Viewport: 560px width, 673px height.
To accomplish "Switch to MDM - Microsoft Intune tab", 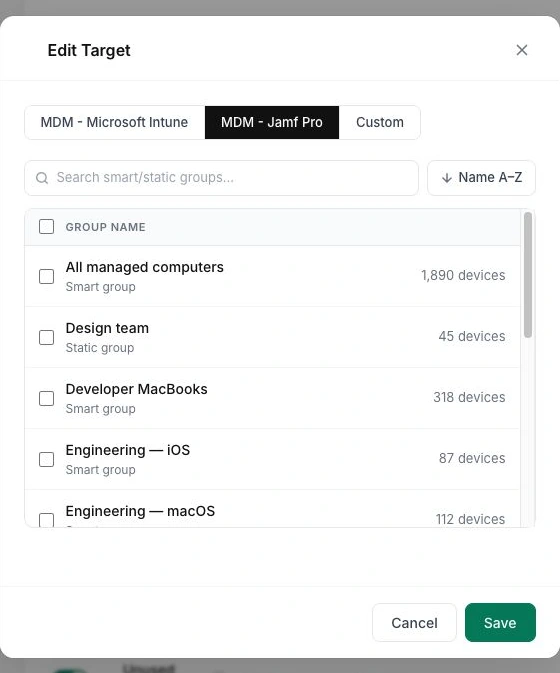I will pos(114,122).
